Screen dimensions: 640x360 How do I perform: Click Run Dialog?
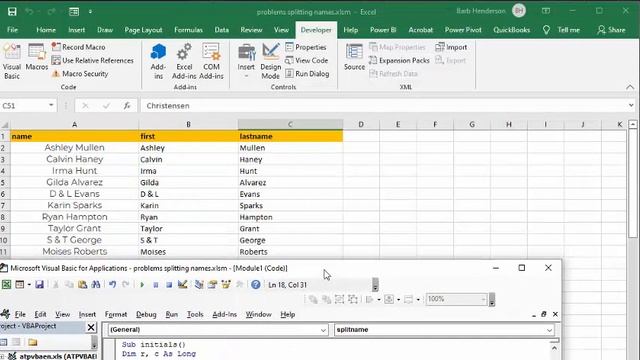click(307, 74)
